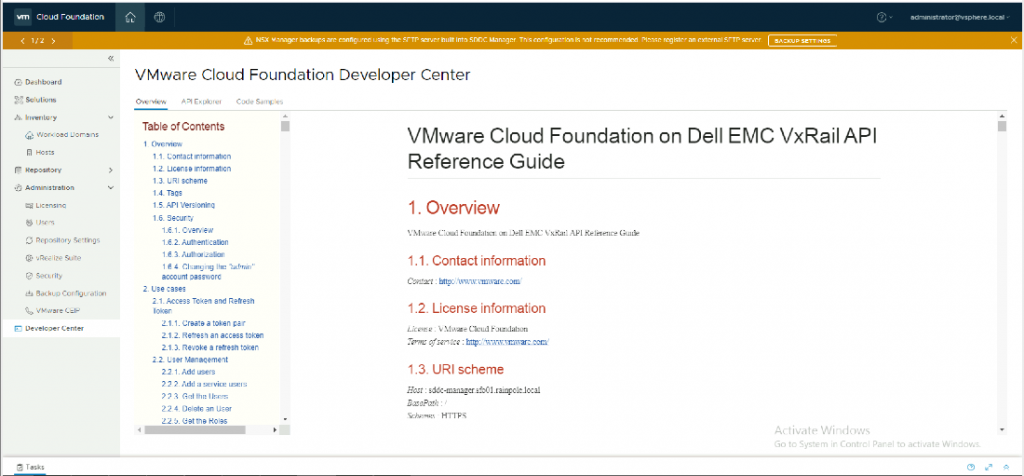Image resolution: width=1024 pixels, height=476 pixels.
Task: Open vRealize Suite in Administration
Action: [x=58, y=257]
